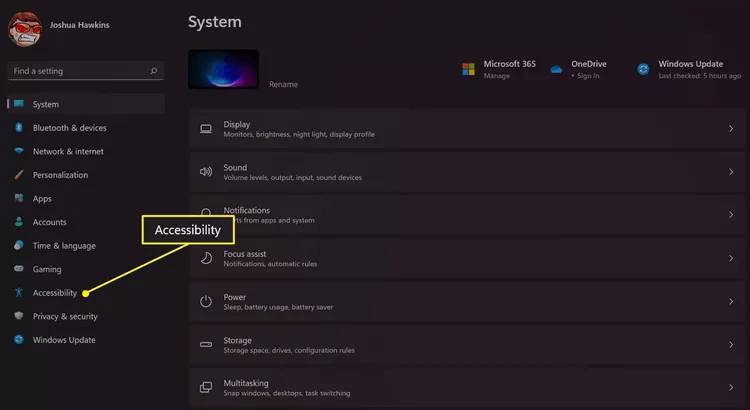Click the Microsoft 365 title text
The width and height of the screenshot is (750, 410).
[509, 64]
